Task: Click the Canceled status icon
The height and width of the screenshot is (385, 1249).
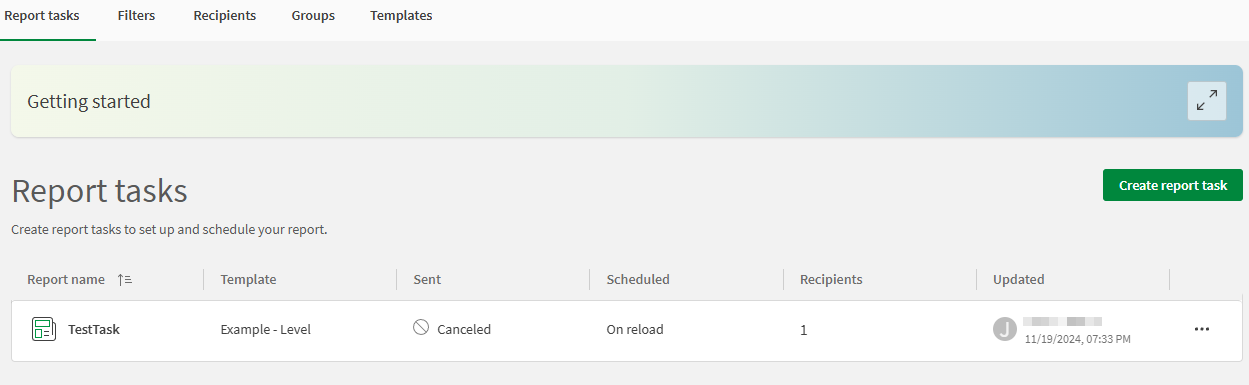Action: click(x=421, y=328)
